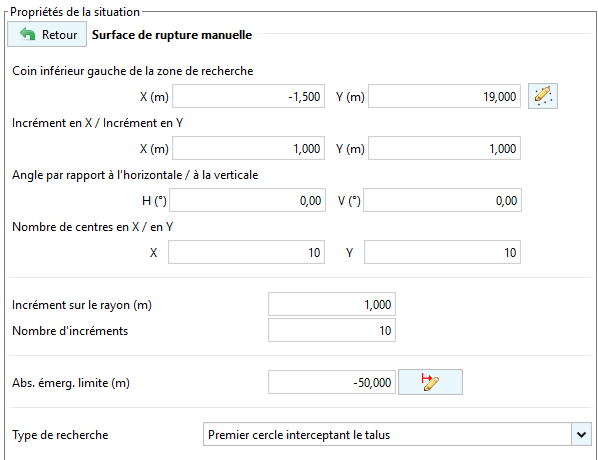Click the Nombre d'incréments field
598x460 pixels.
click(332, 330)
